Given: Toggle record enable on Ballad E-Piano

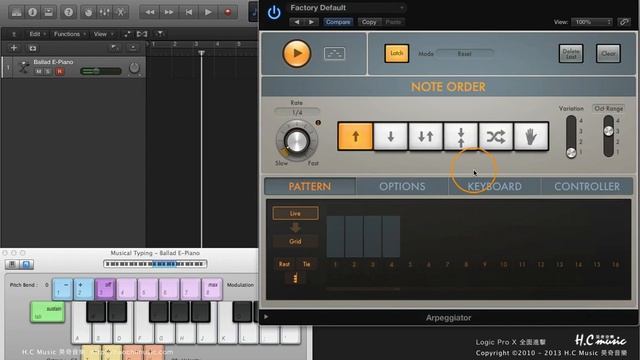Looking at the screenshot, I should (x=60, y=71).
